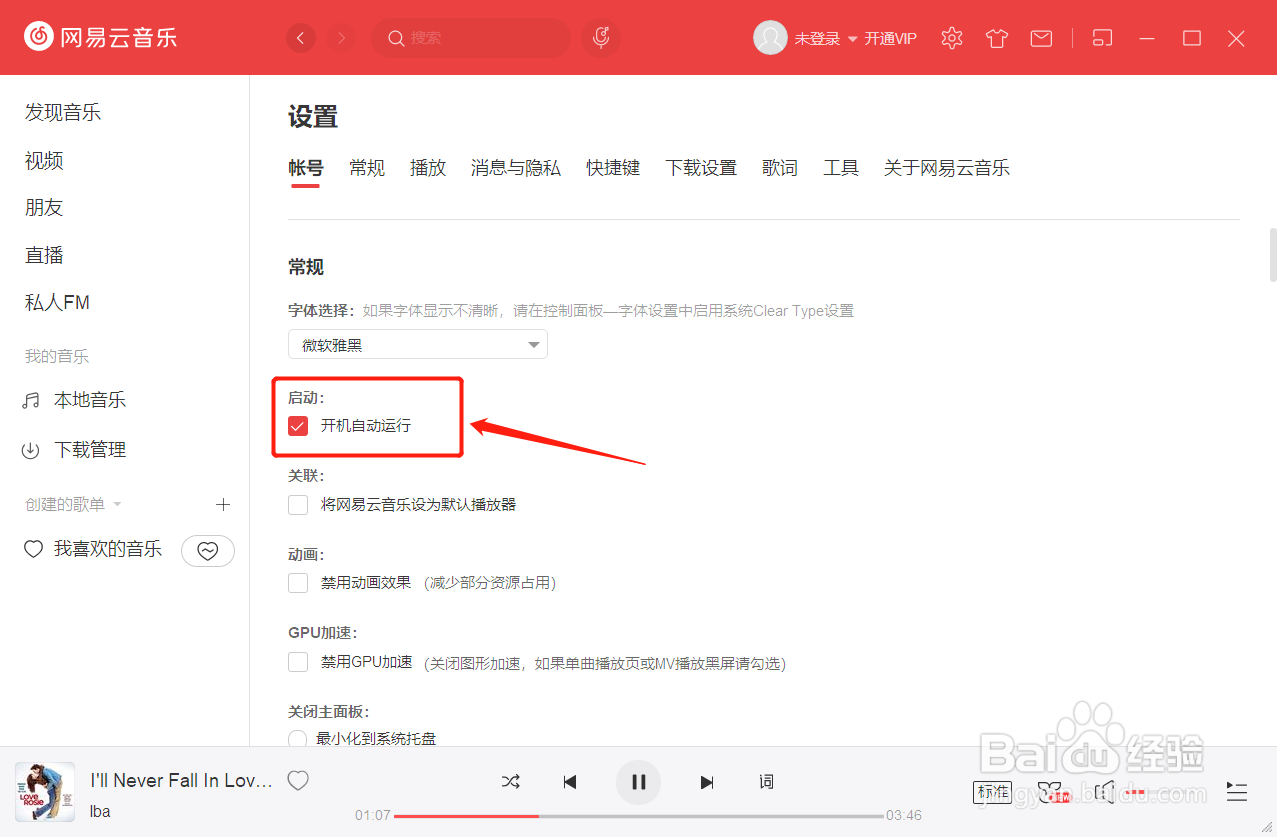Expand the 创建的歌单 playlist section
1277x837 pixels.
117,504
